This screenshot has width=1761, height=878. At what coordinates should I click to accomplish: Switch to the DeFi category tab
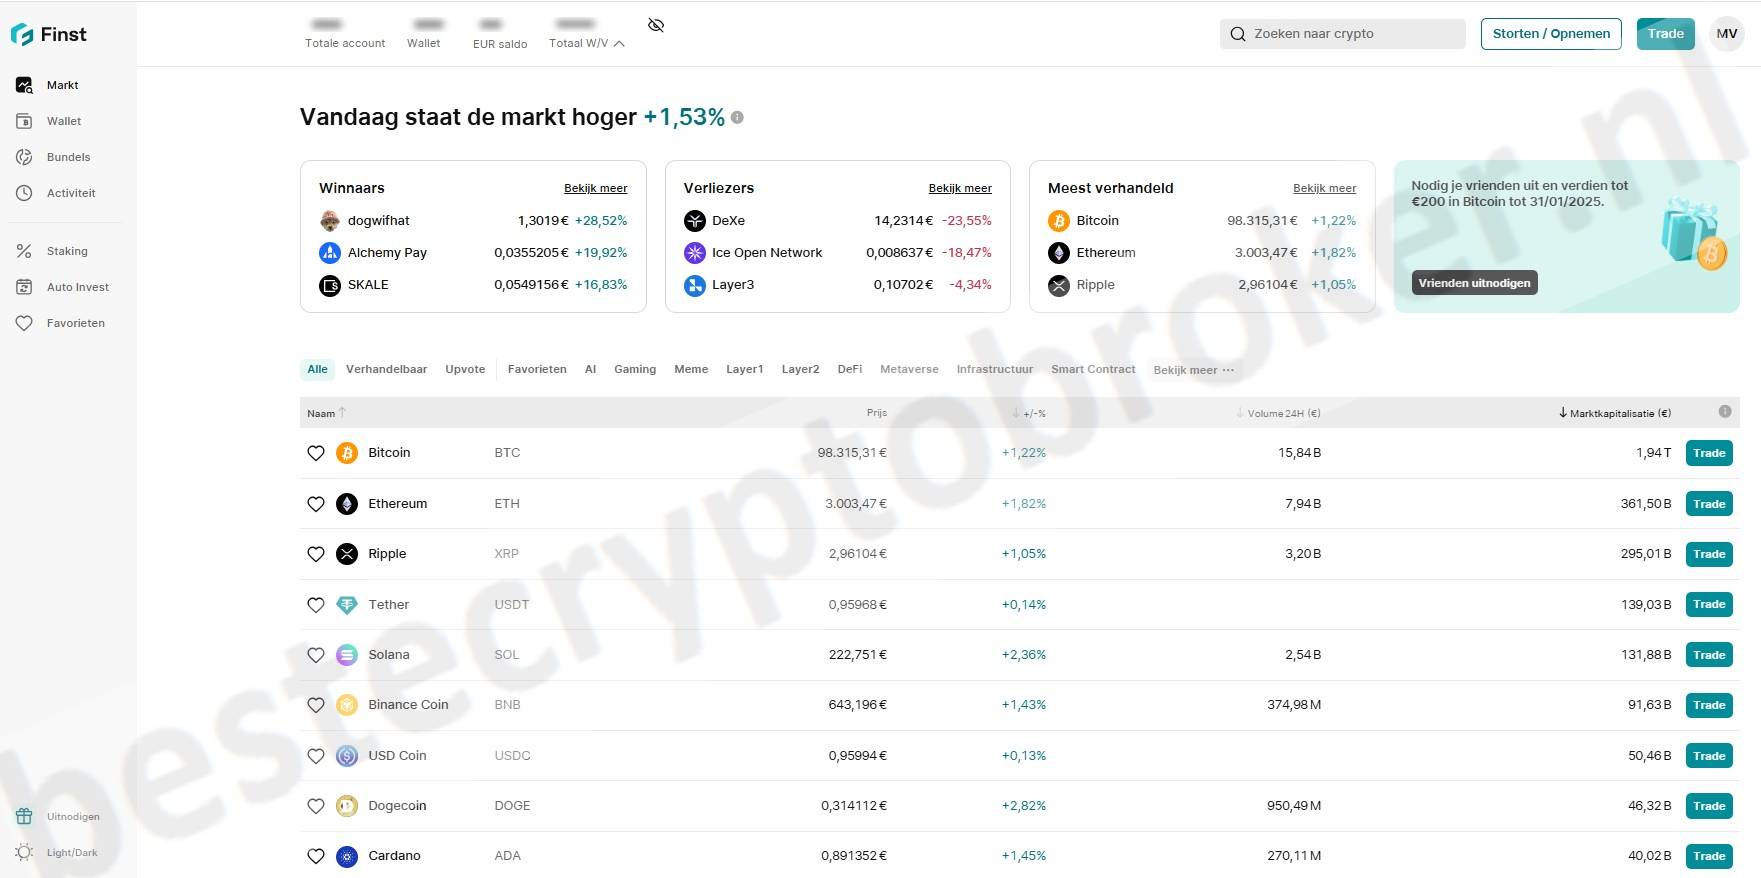tap(849, 369)
